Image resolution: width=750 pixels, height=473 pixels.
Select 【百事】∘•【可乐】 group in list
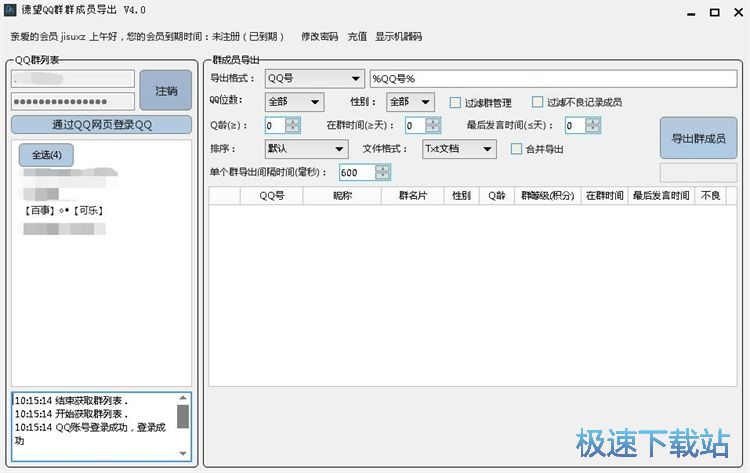tap(64, 210)
